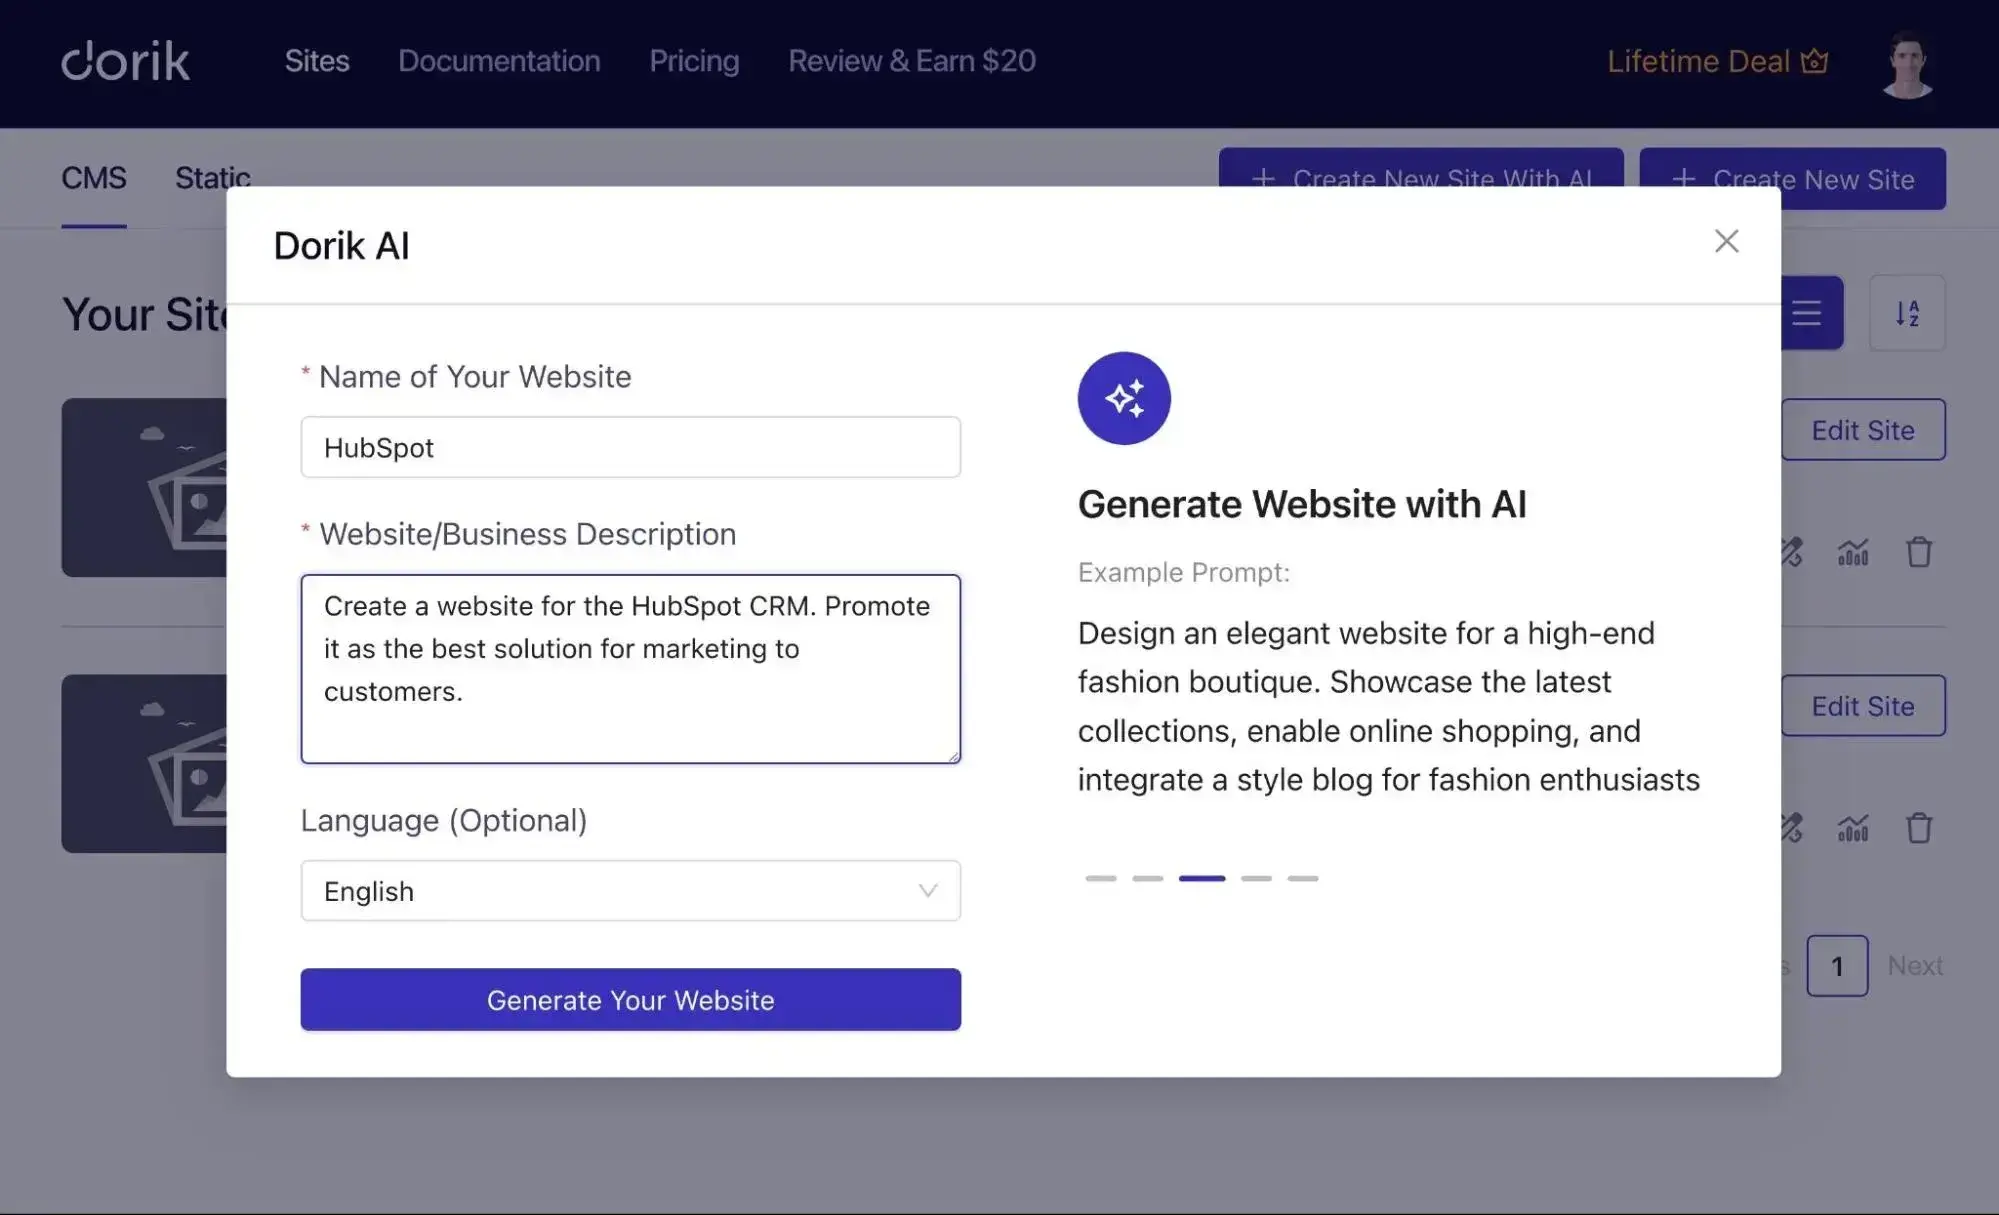Viewport: 1999px width, 1215px height.
Task: Click the Dorik AI sparkle icon
Action: click(1123, 397)
